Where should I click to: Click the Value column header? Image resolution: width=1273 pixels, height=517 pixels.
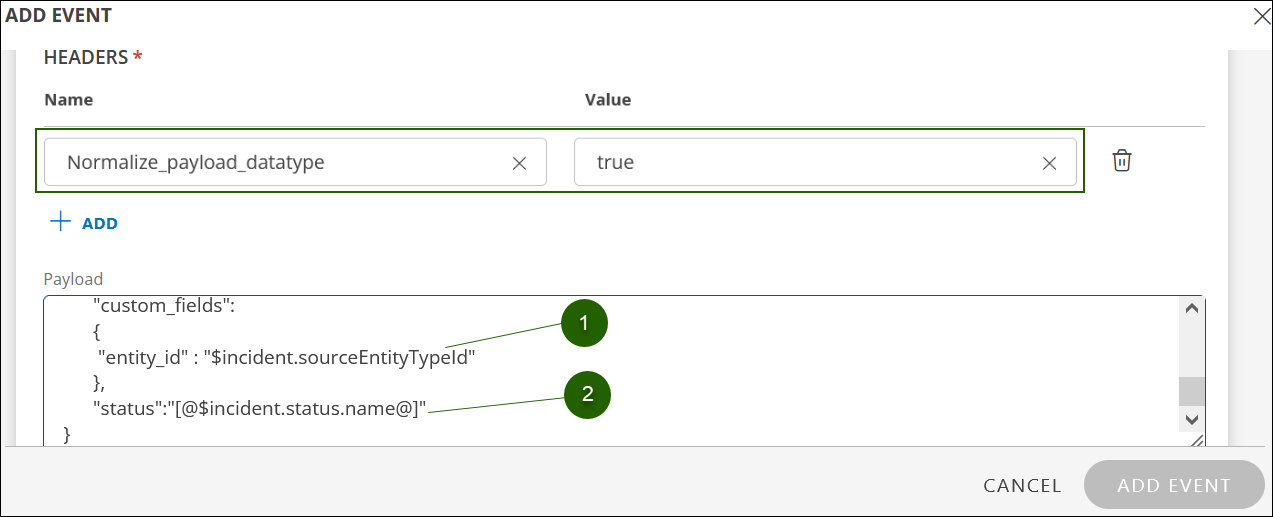tap(608, 100)
